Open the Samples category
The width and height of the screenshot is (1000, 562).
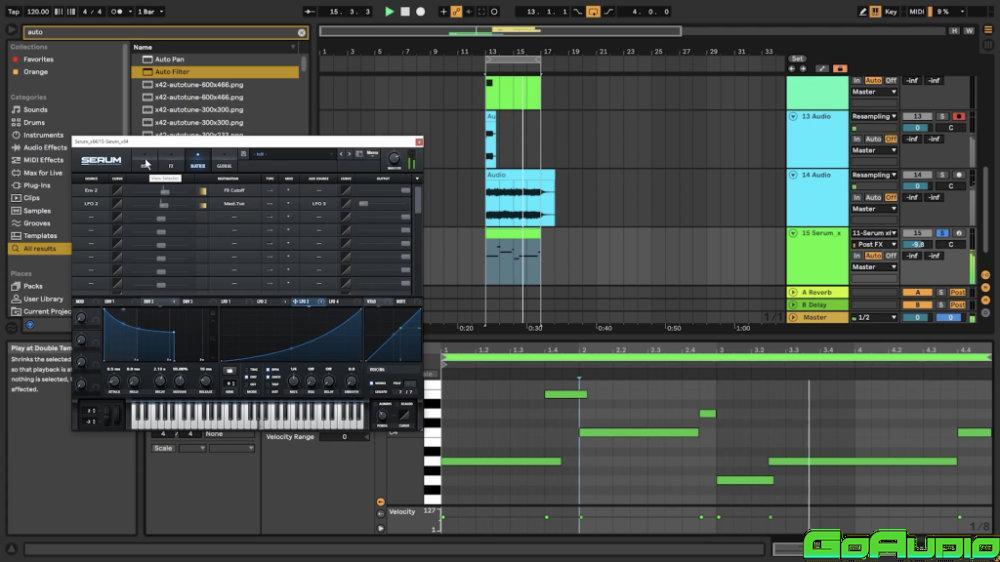37,211
